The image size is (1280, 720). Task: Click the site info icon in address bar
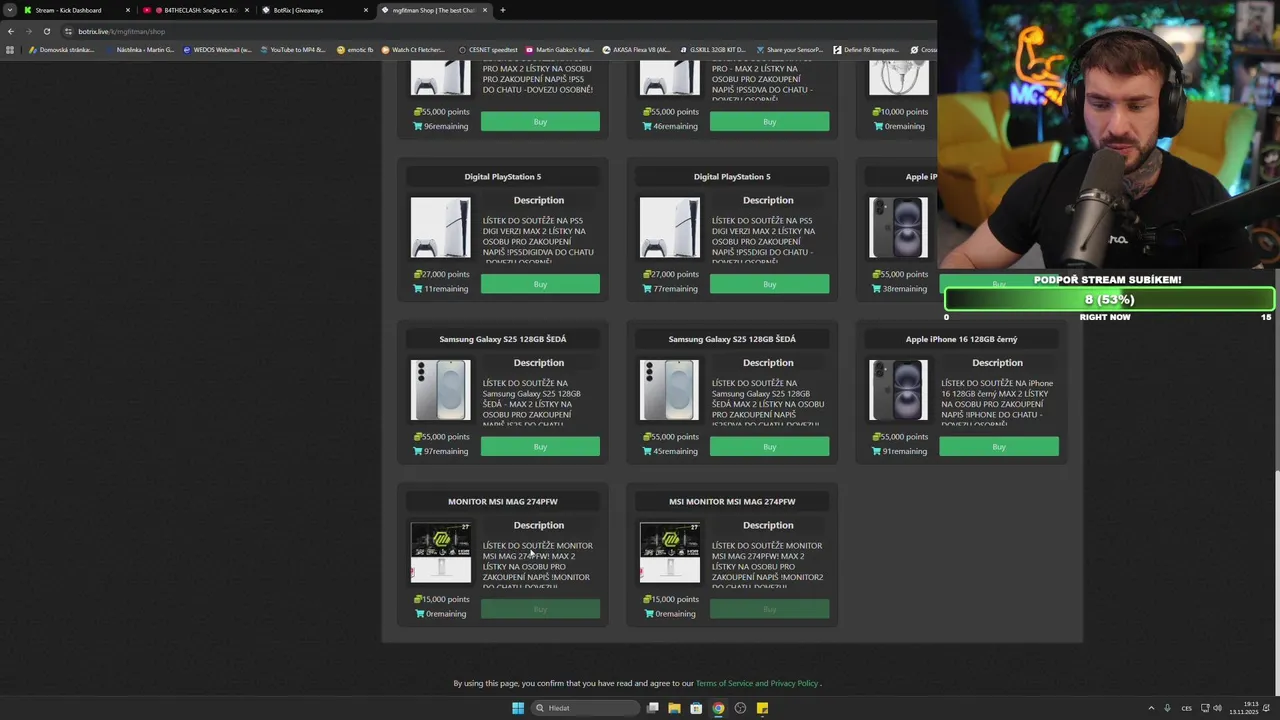click(68, 31)
